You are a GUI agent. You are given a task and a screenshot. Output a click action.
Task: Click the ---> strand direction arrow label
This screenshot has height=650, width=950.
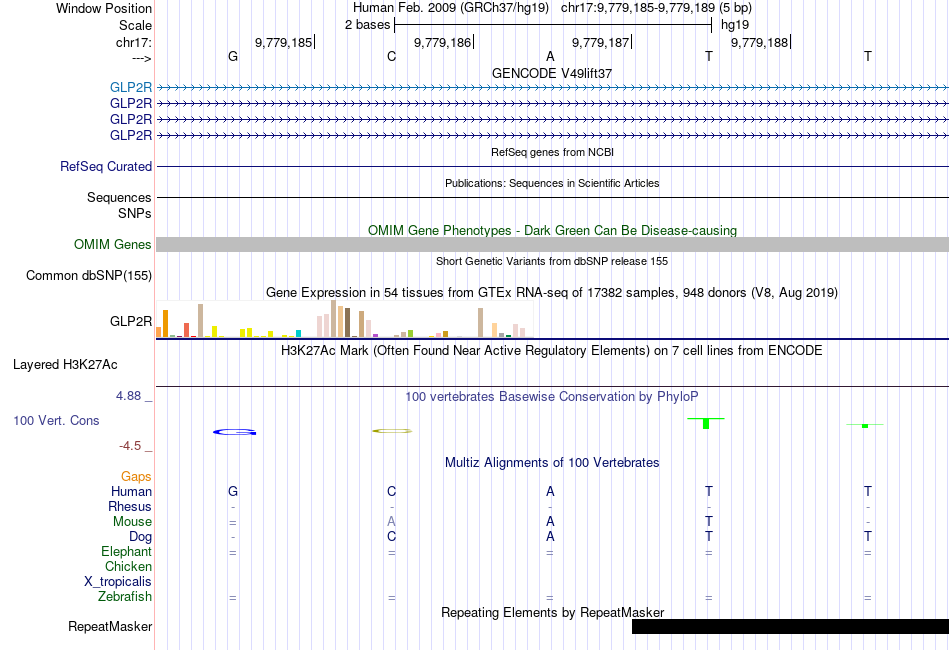pyautogui.click(x=141, y=58)
